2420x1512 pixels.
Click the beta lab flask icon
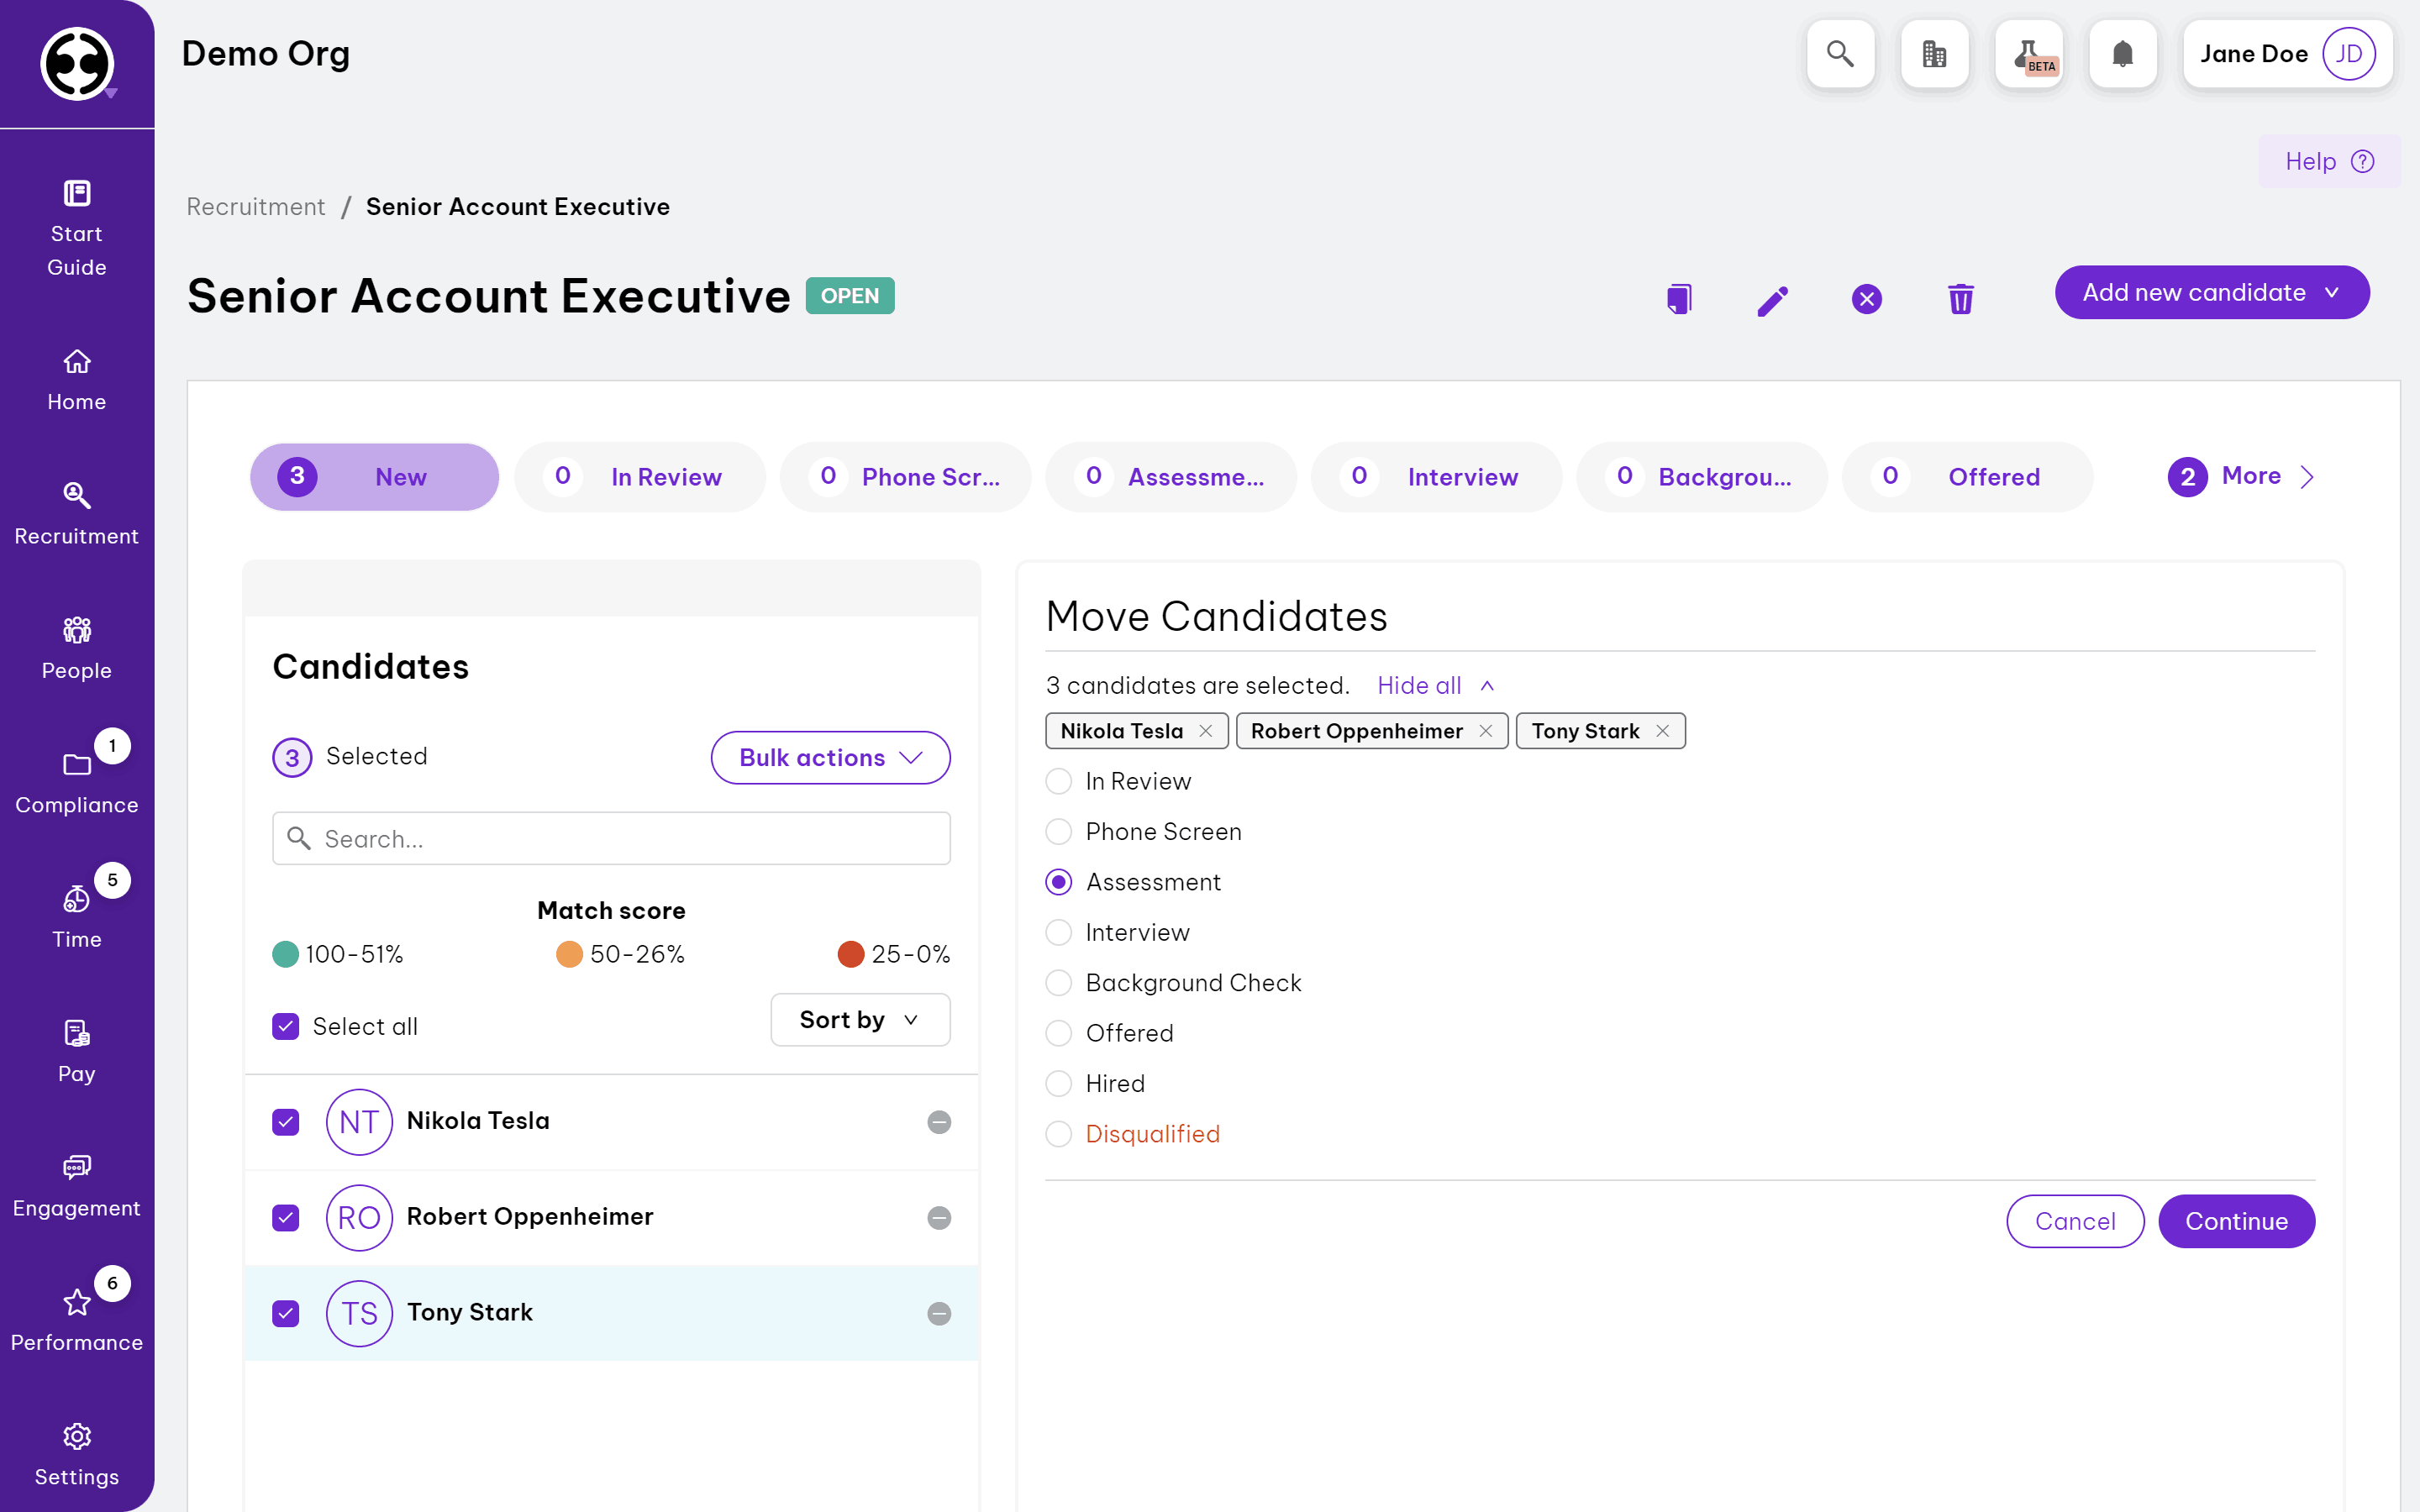coord(2028,54)
